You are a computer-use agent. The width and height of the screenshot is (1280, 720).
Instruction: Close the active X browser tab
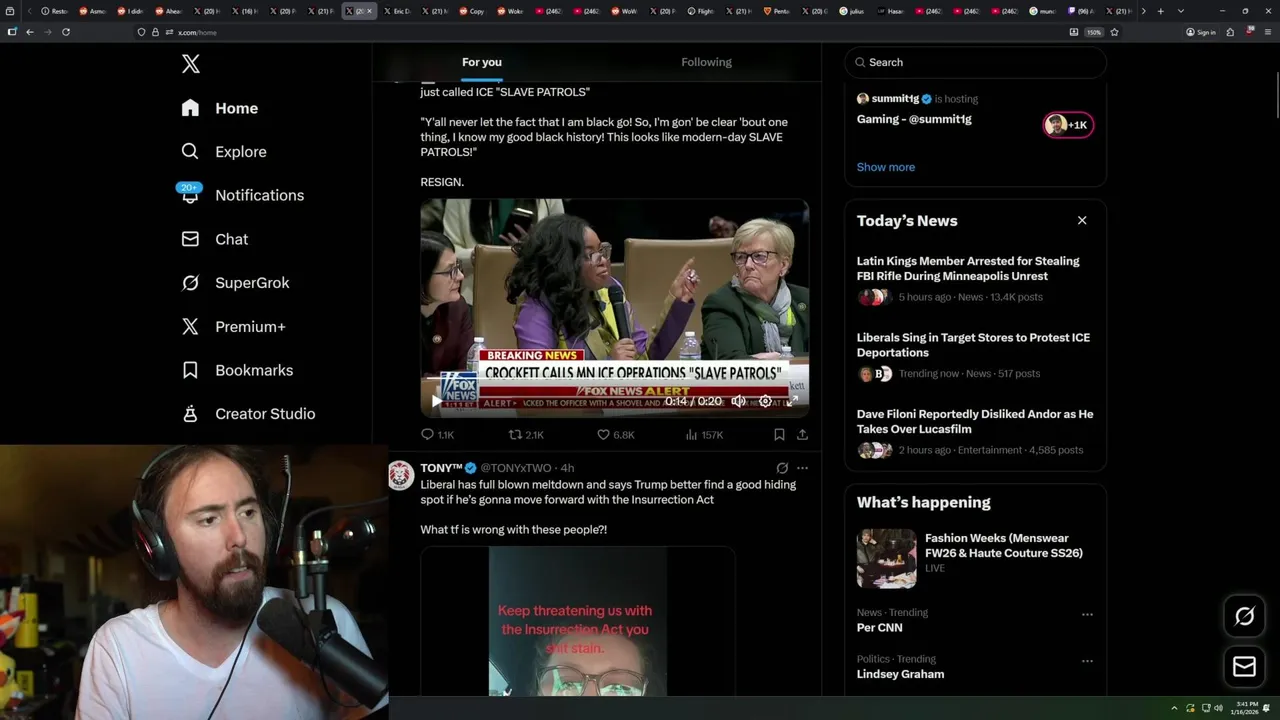tap(370, 11)
